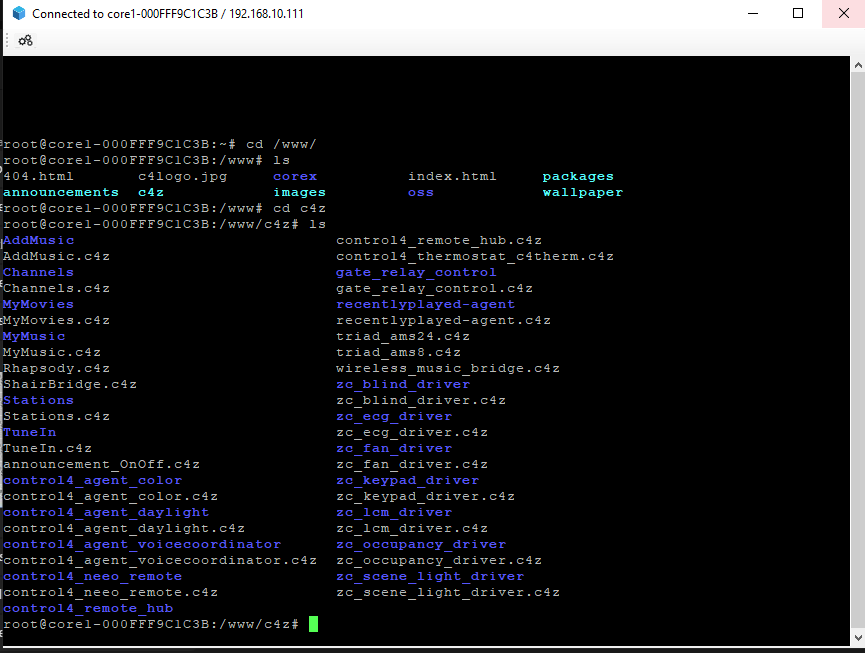The height and width of the screenshot is (653, 865).
Task: Click the 404.html file name
Action: (x=38, y=176)
